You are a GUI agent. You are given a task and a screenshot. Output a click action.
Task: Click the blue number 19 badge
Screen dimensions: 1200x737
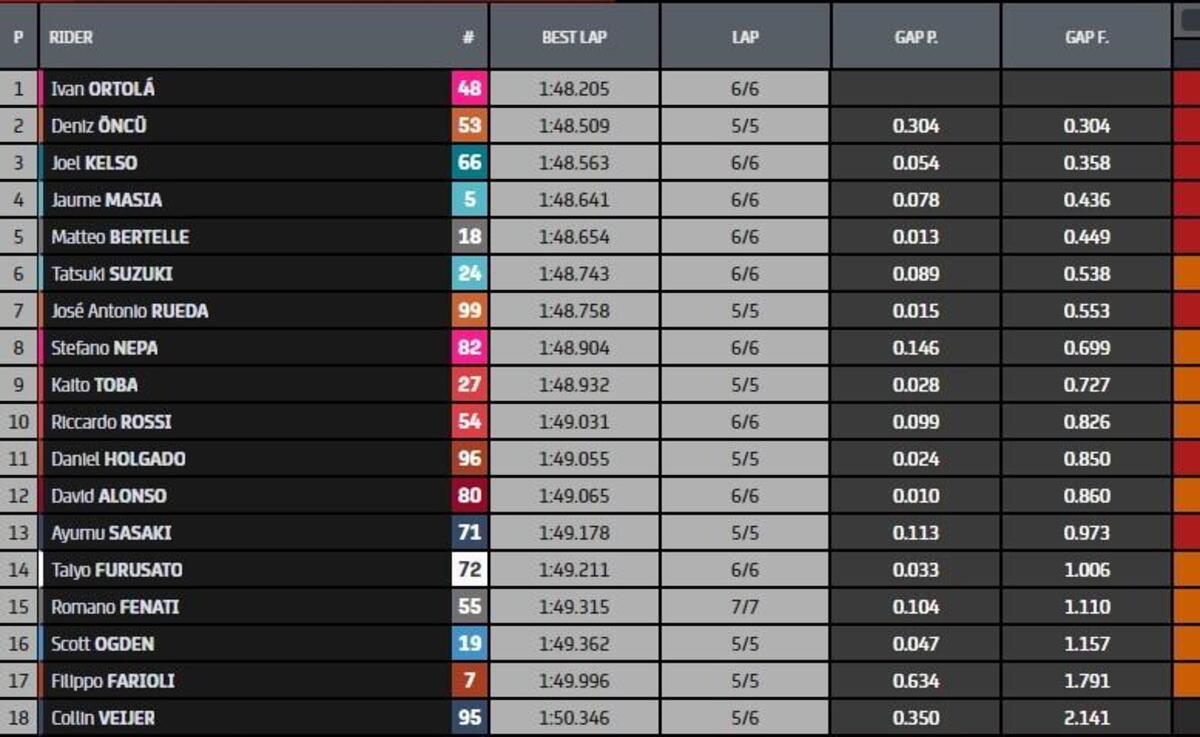(469, 644)
